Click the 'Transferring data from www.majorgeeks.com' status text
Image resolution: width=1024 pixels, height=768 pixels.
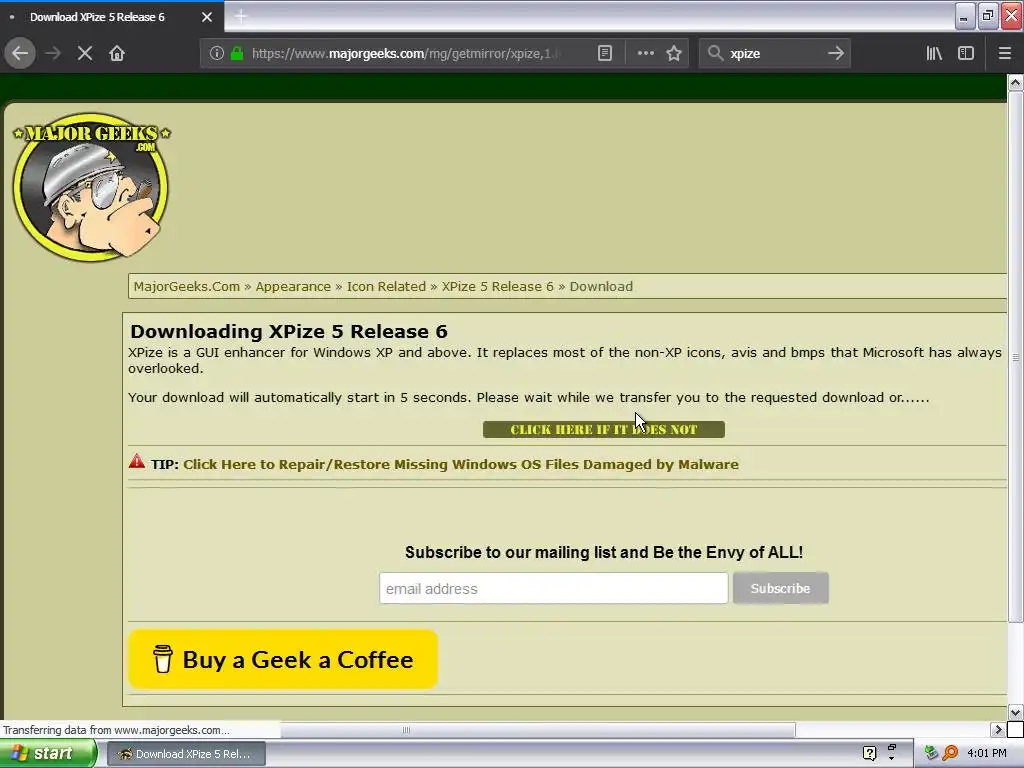point(116,730)
